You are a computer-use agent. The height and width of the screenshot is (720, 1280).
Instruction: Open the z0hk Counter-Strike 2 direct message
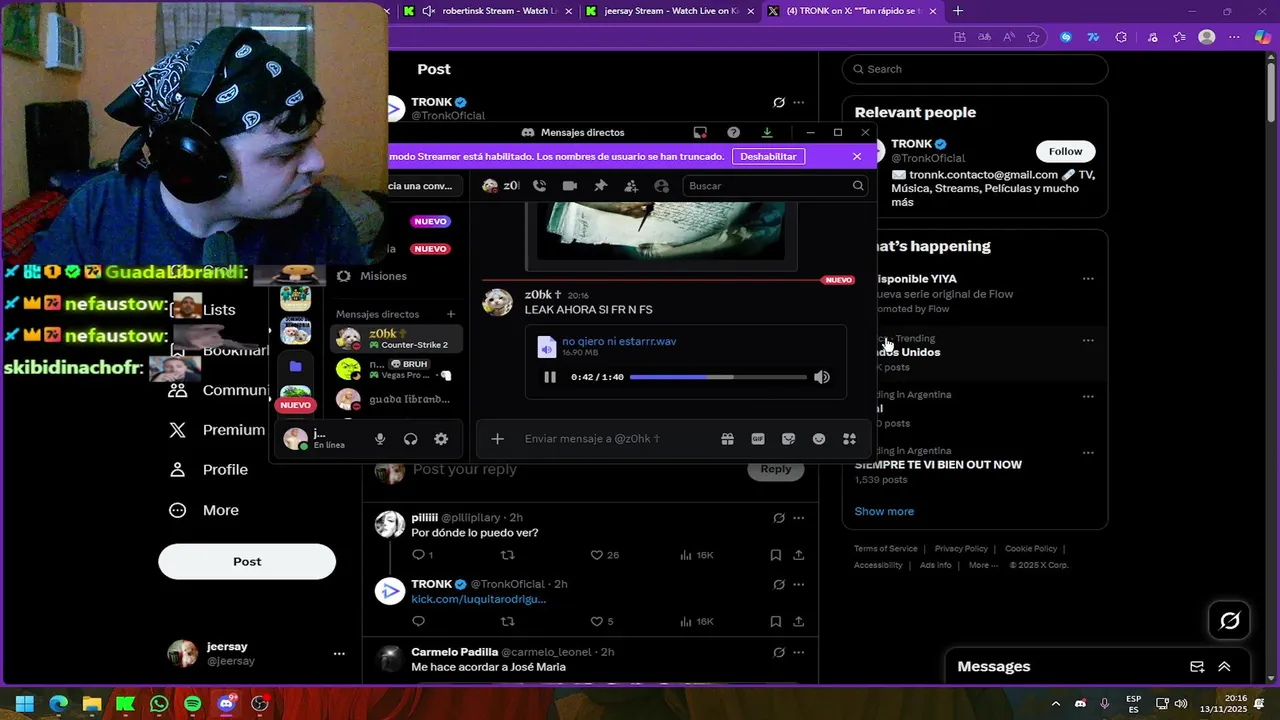point(396,339)
